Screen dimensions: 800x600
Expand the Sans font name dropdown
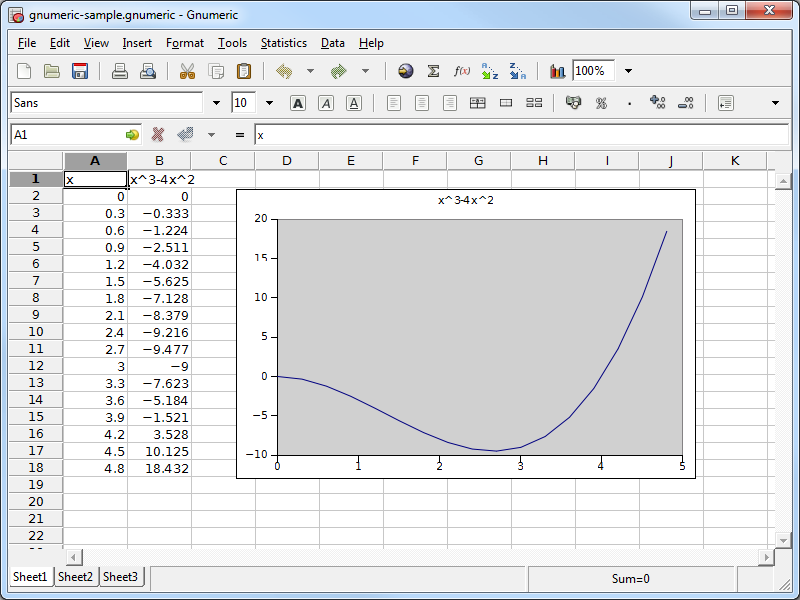pyautogui.click(x=217, y=103)
